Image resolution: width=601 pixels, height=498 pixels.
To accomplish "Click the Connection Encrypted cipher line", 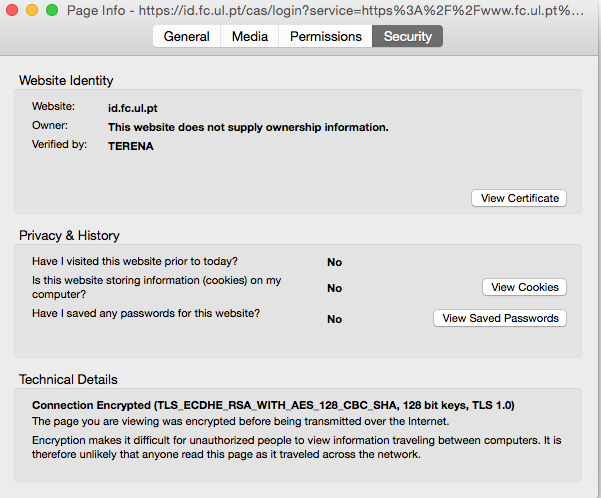I will 273,405.
